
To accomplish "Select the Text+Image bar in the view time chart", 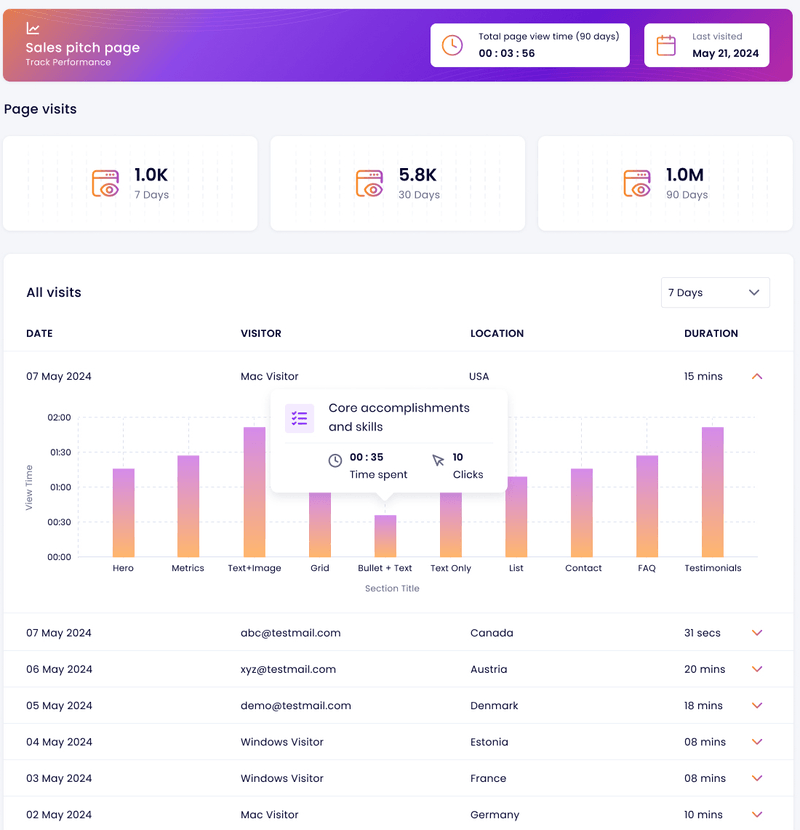I will (252, 490).
